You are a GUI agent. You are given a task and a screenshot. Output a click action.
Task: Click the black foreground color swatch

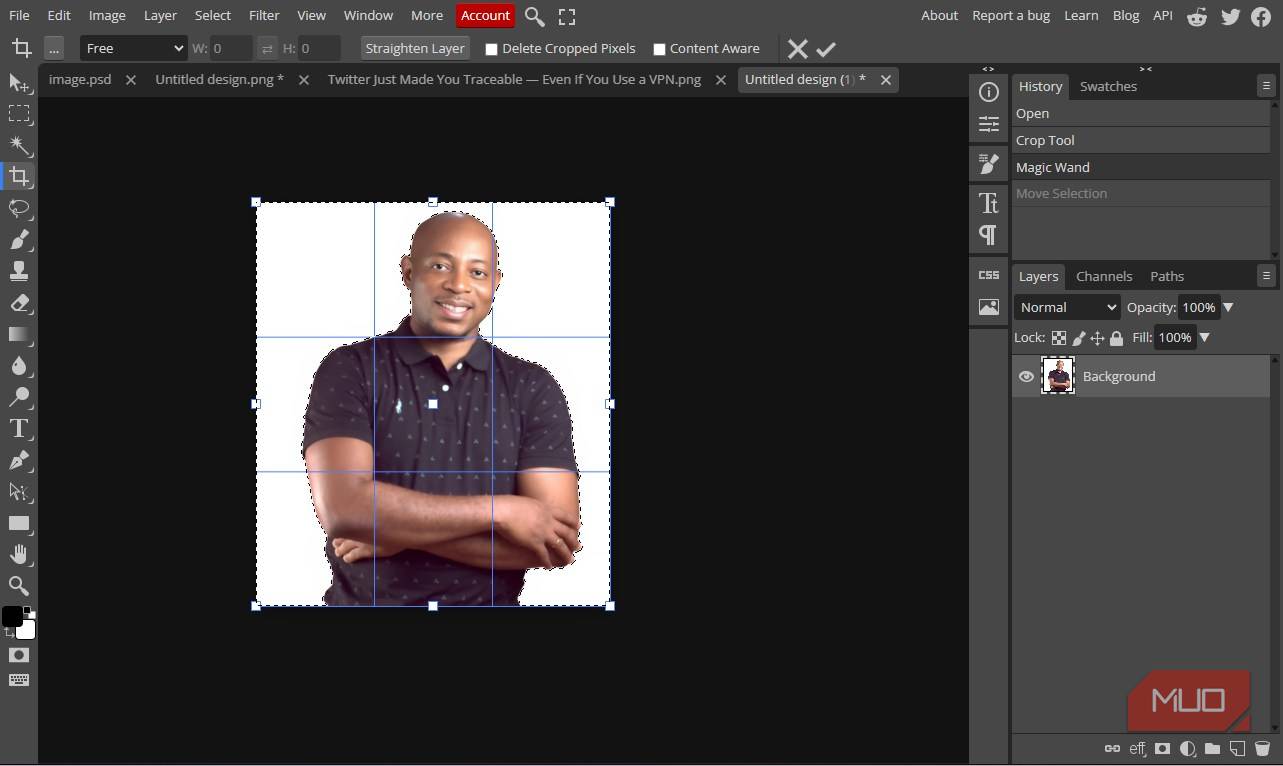[x=12, y=616]
